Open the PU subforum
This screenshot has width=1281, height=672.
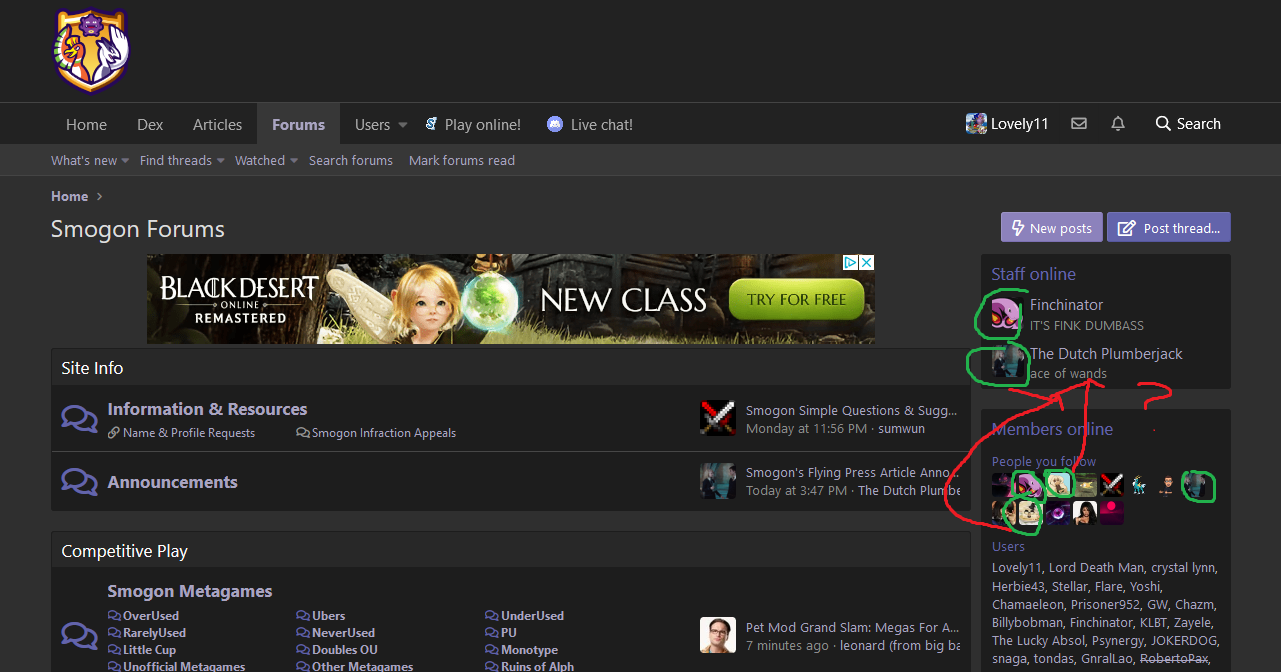(509, 633)
